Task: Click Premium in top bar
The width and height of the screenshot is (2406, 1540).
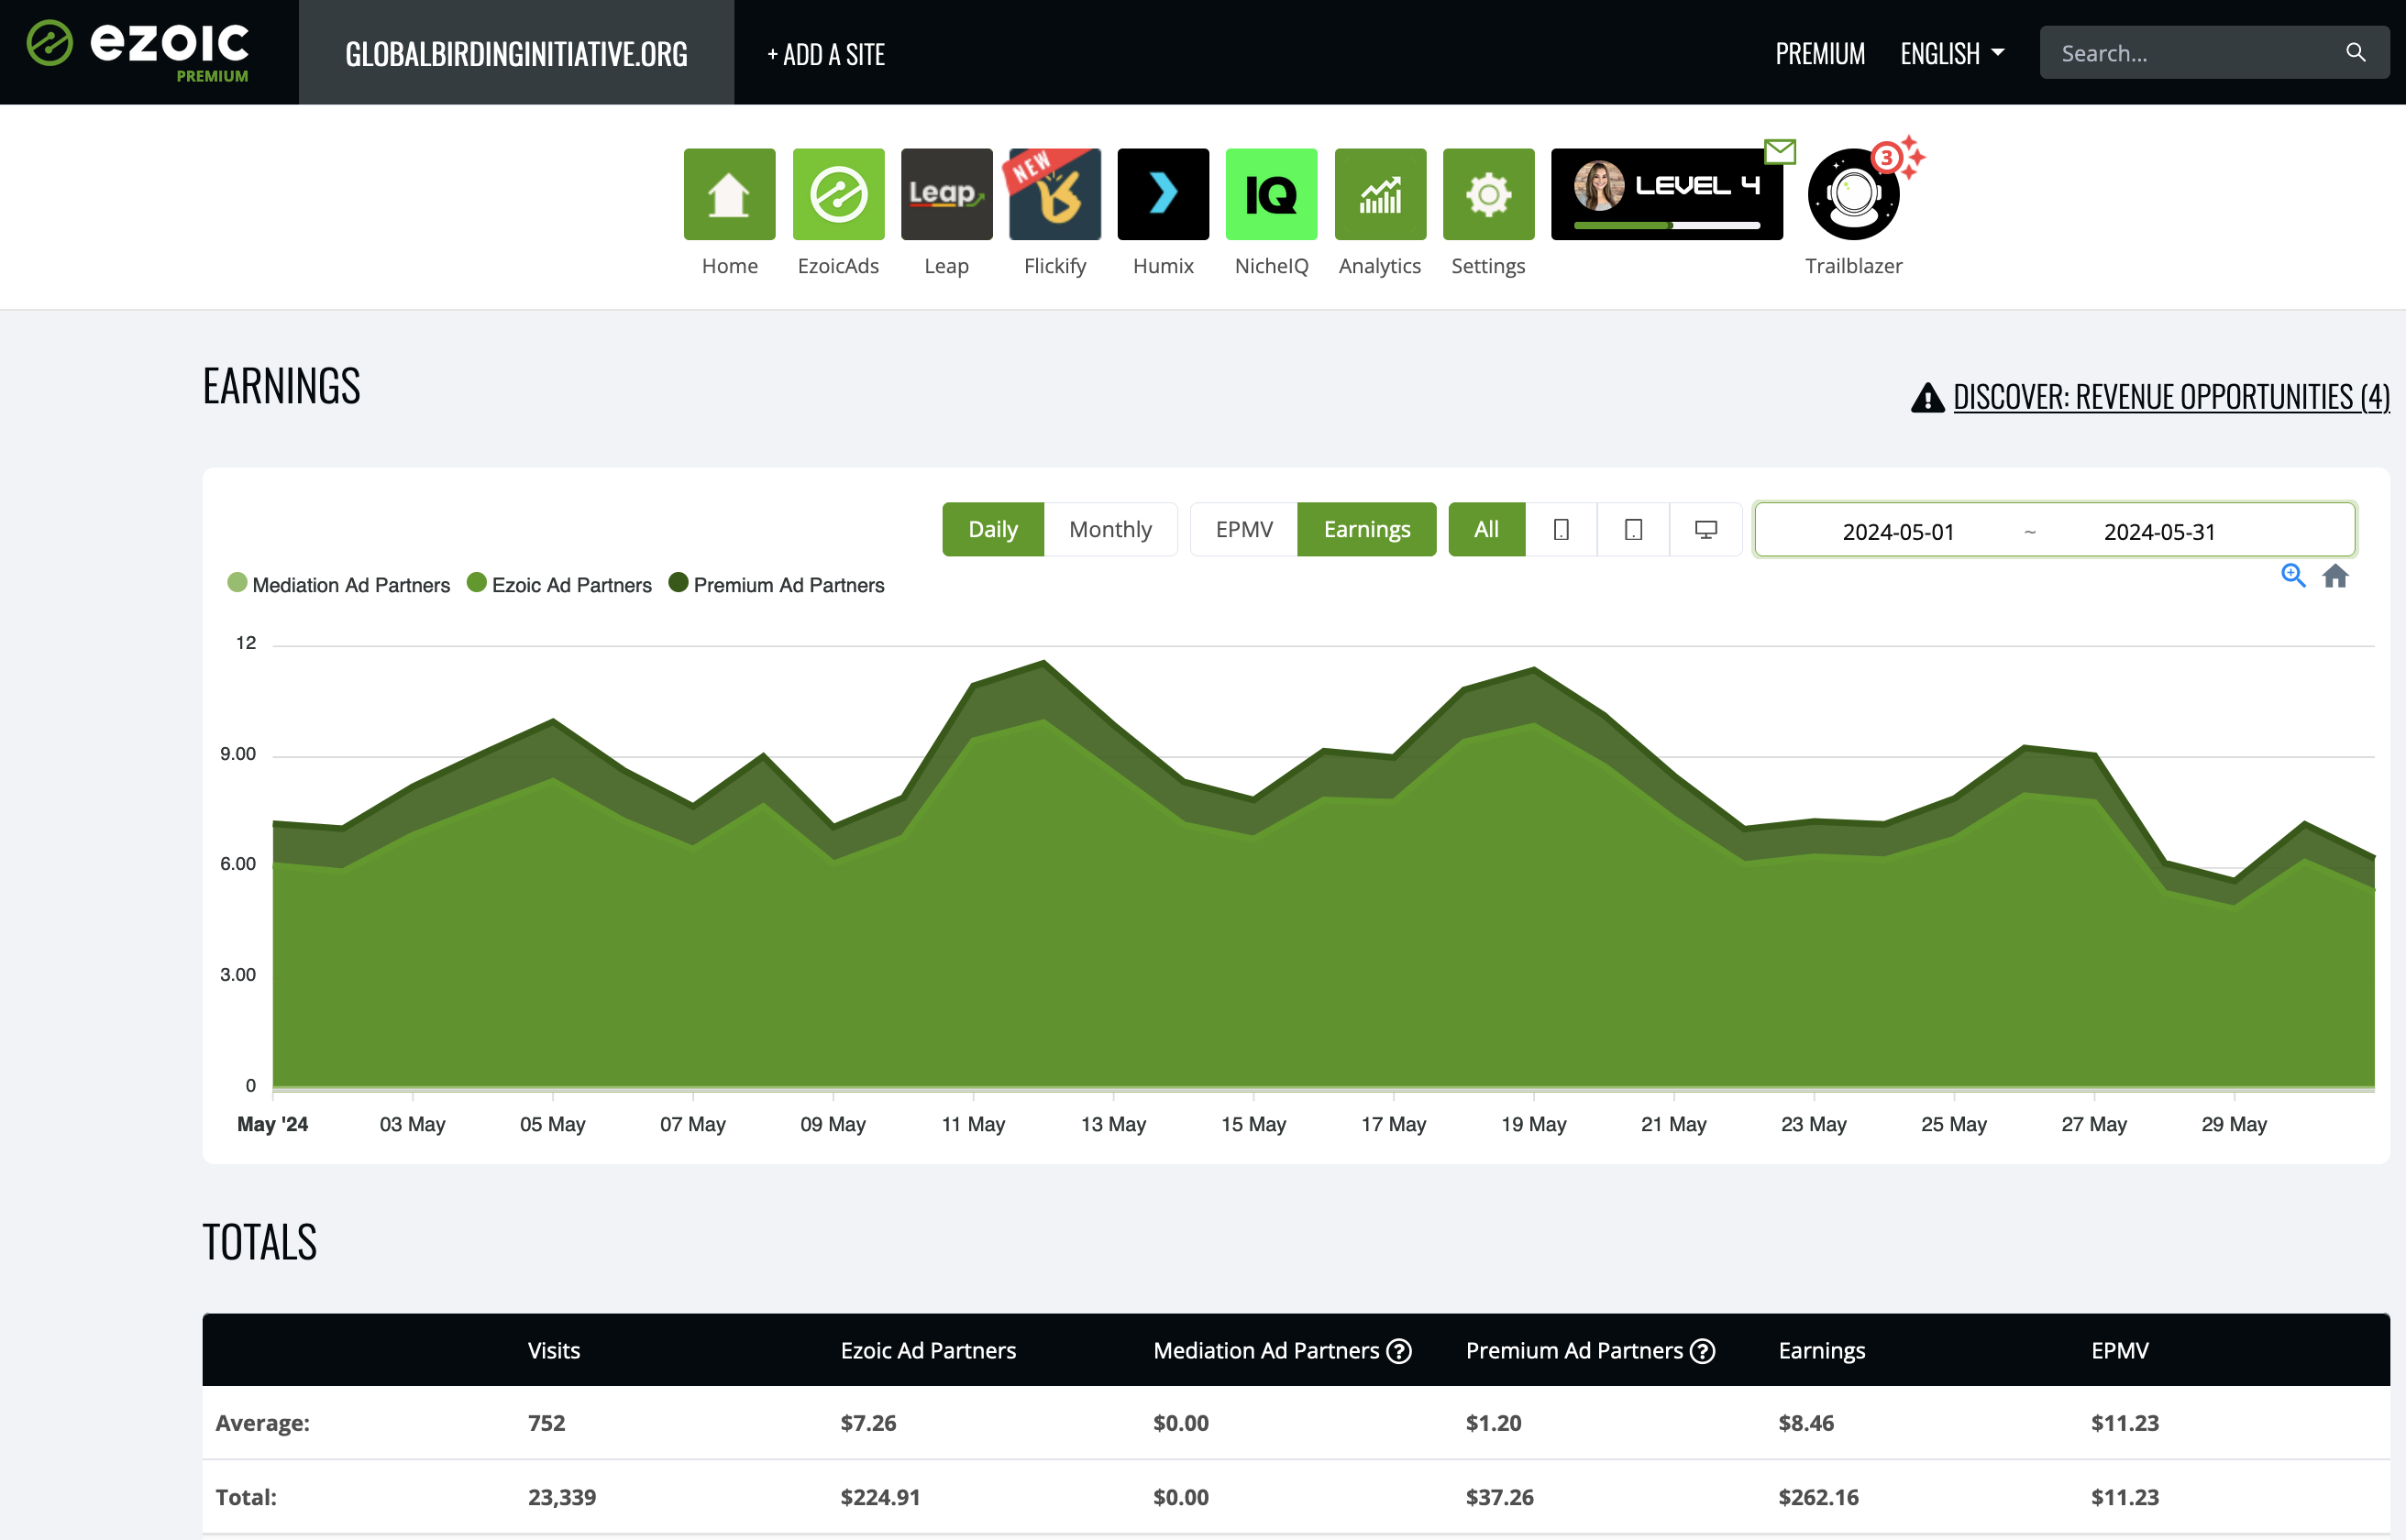Action: (x=1820, y=53)
